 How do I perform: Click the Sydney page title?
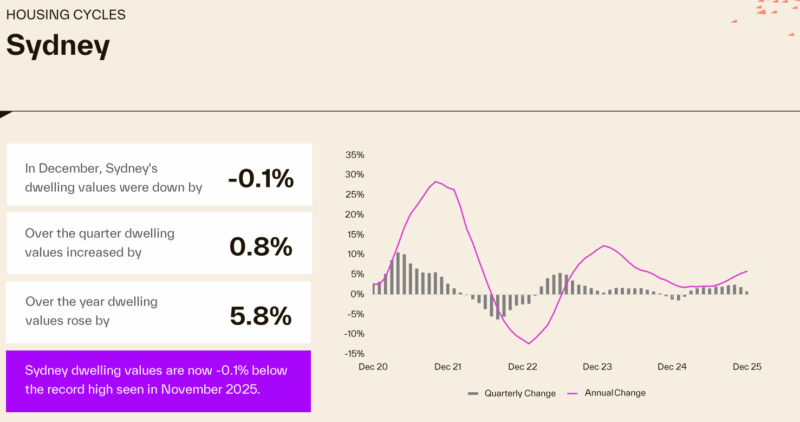coord(57,46)
